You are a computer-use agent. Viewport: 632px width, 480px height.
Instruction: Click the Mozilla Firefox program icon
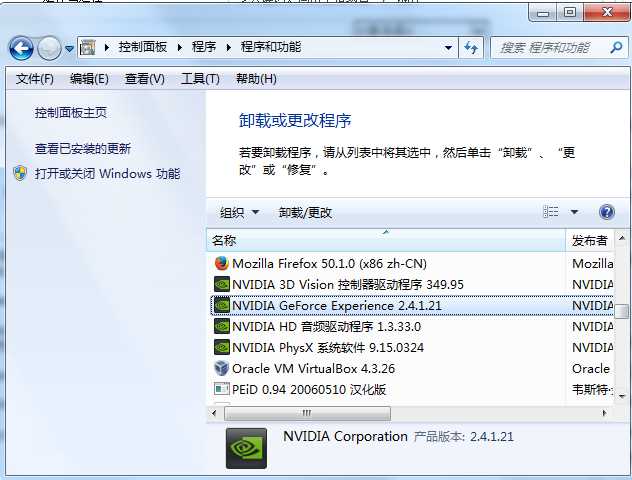pos(221,264)
